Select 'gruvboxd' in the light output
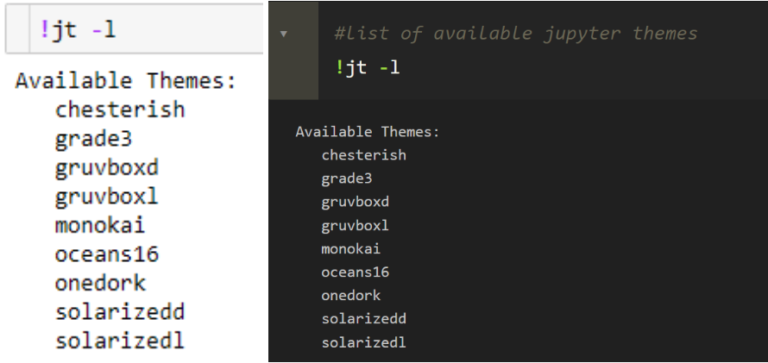 pos(107,168)
